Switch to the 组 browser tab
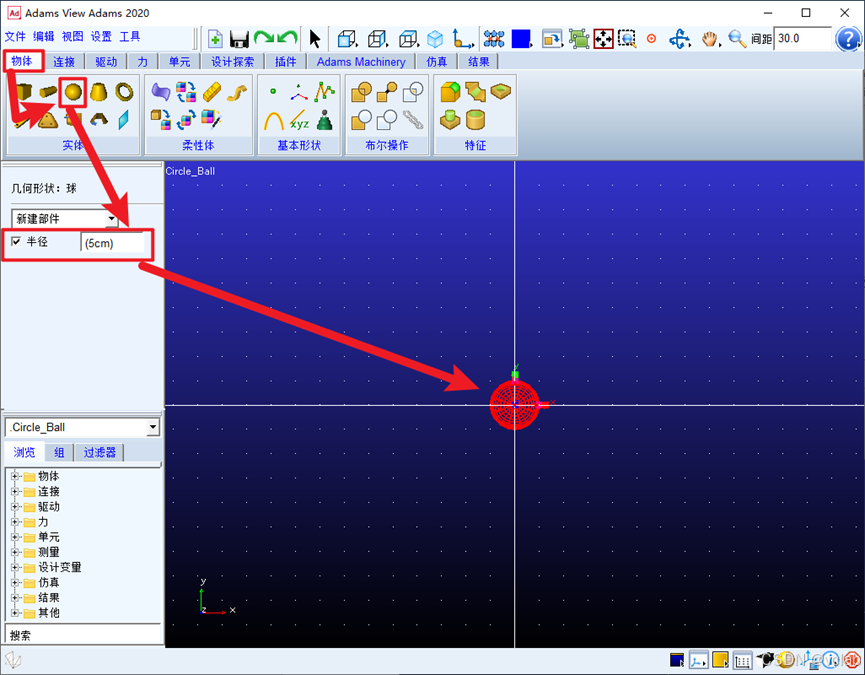The image size is (865, 675). (x=59, y=453)
